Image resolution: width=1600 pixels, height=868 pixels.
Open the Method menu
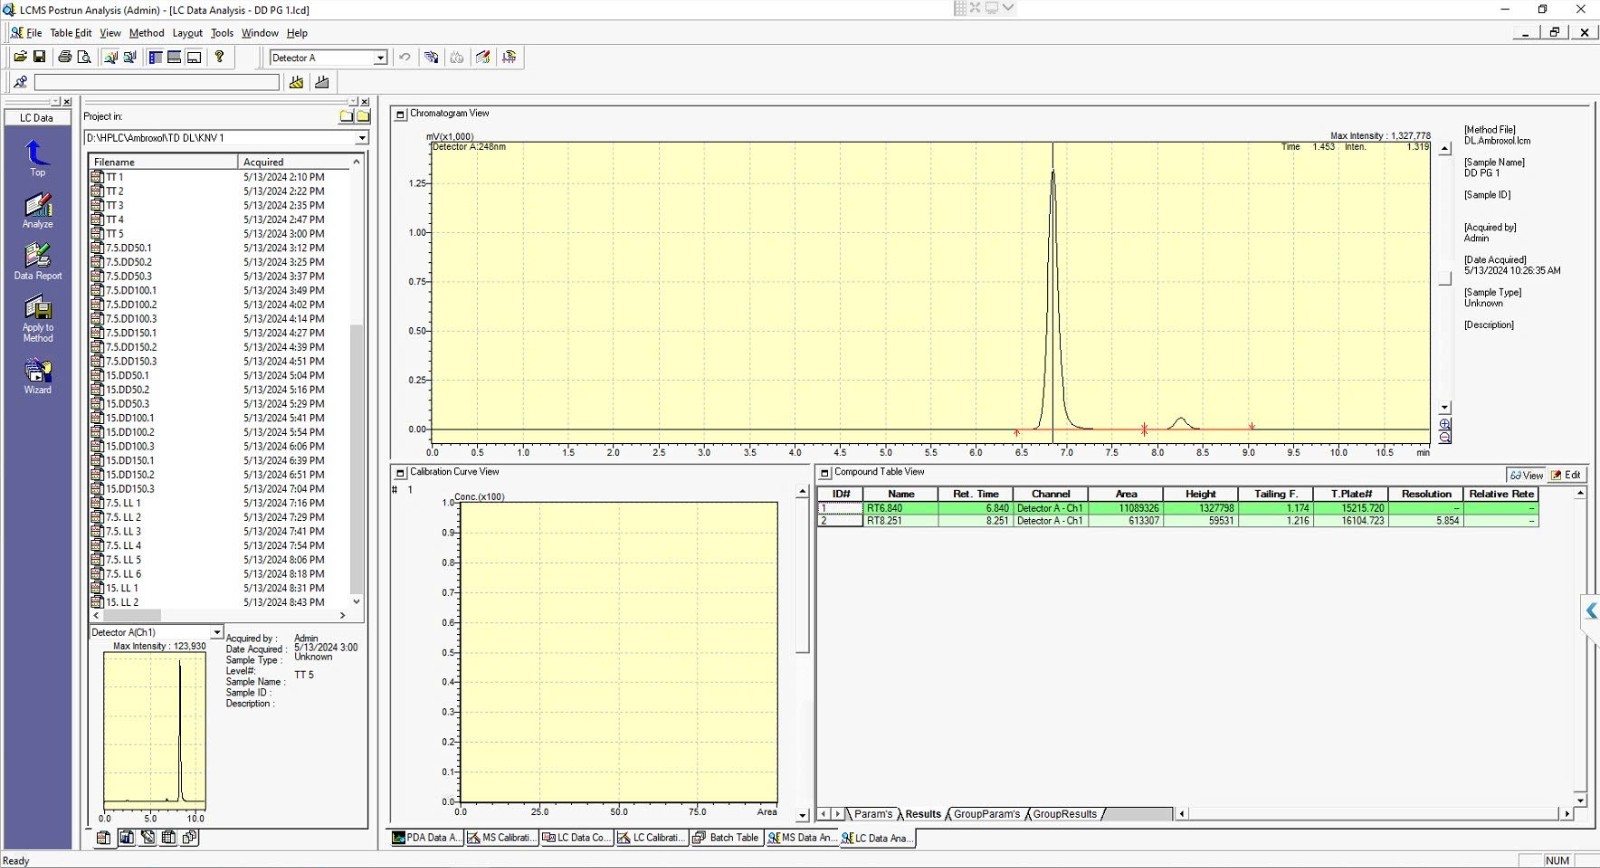[x=147, y=33]
